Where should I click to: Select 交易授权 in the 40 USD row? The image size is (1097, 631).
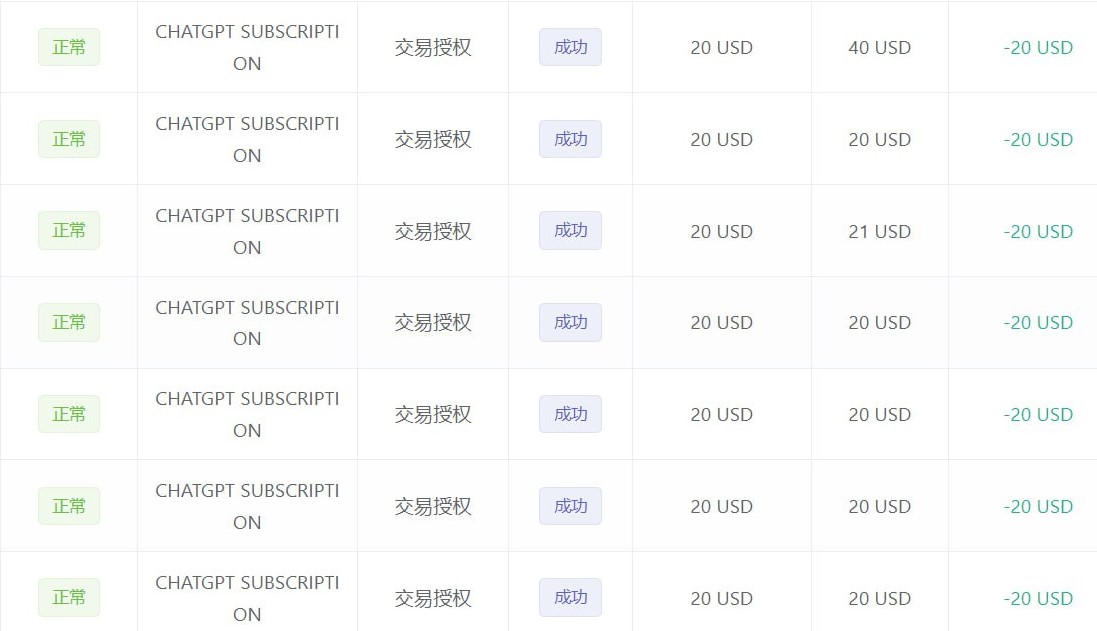click(x=432, y=47)
